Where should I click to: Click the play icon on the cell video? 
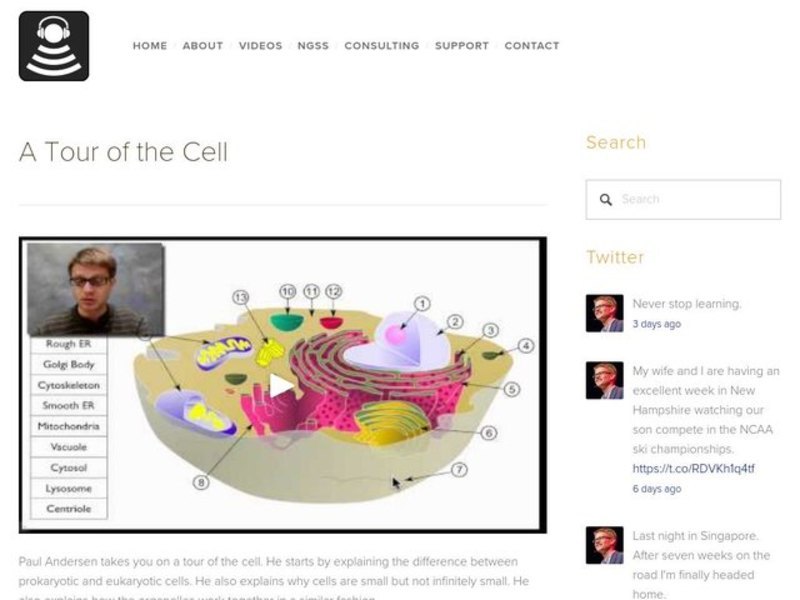click(x=283, y=384)
